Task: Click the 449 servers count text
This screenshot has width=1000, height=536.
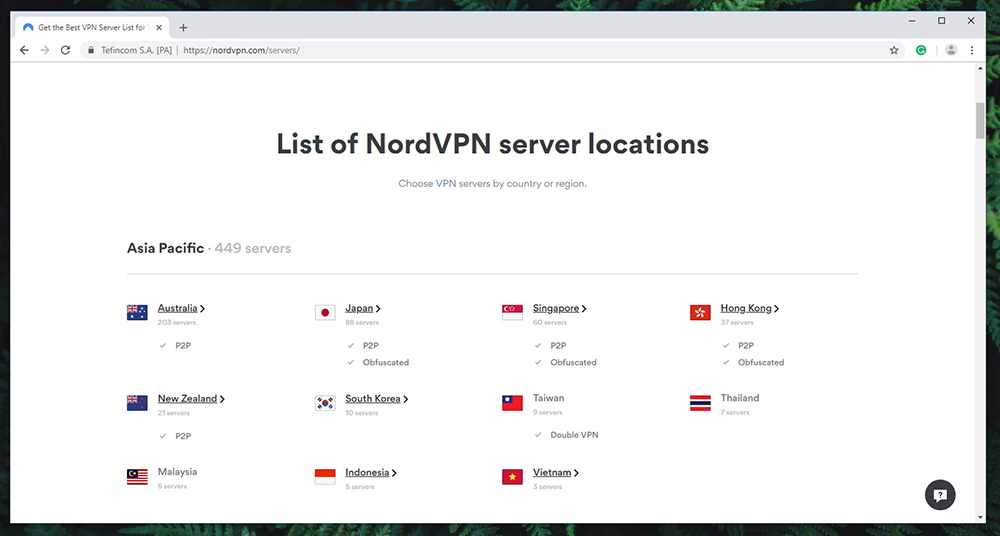Action: 253,248
